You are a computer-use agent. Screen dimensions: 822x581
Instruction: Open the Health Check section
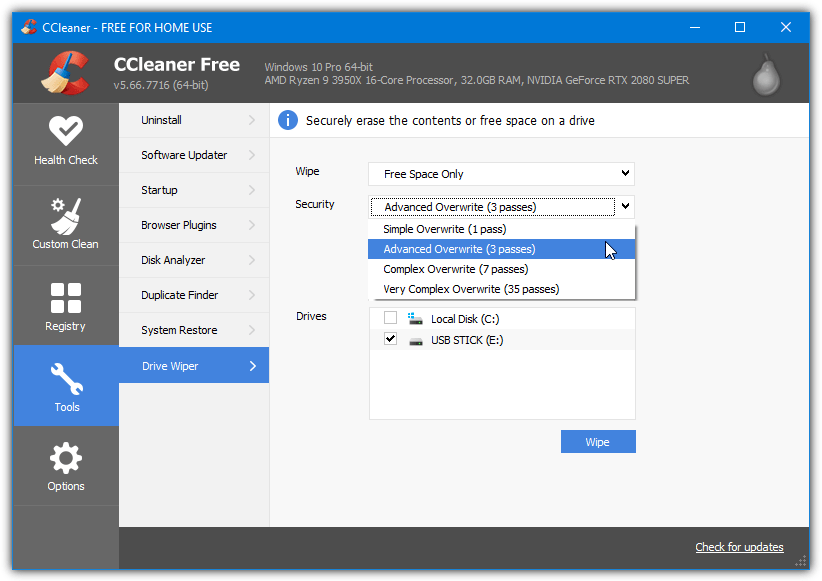pyautogui.click(x=66, y=143)
